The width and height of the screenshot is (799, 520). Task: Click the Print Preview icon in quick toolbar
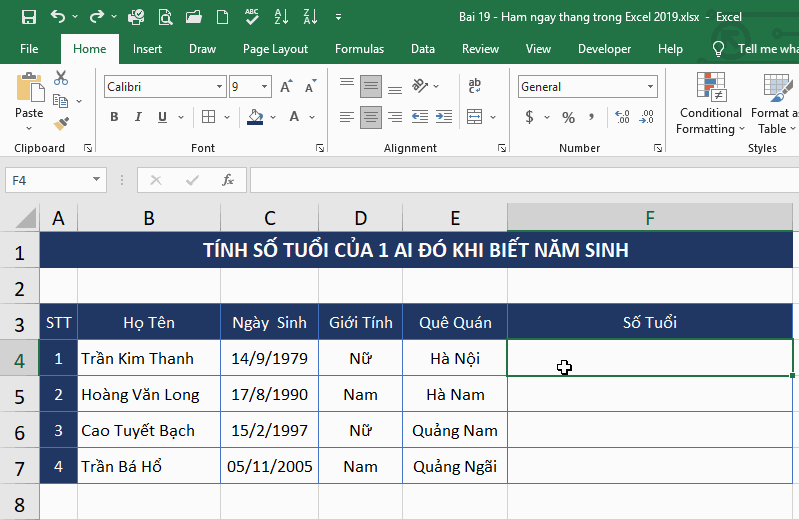point(165,17)
